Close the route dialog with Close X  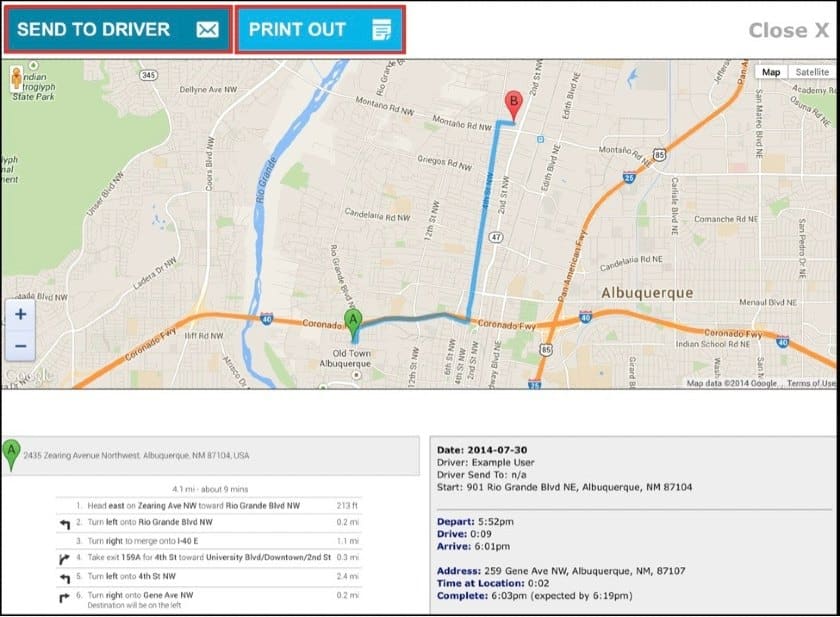point(788,30)
